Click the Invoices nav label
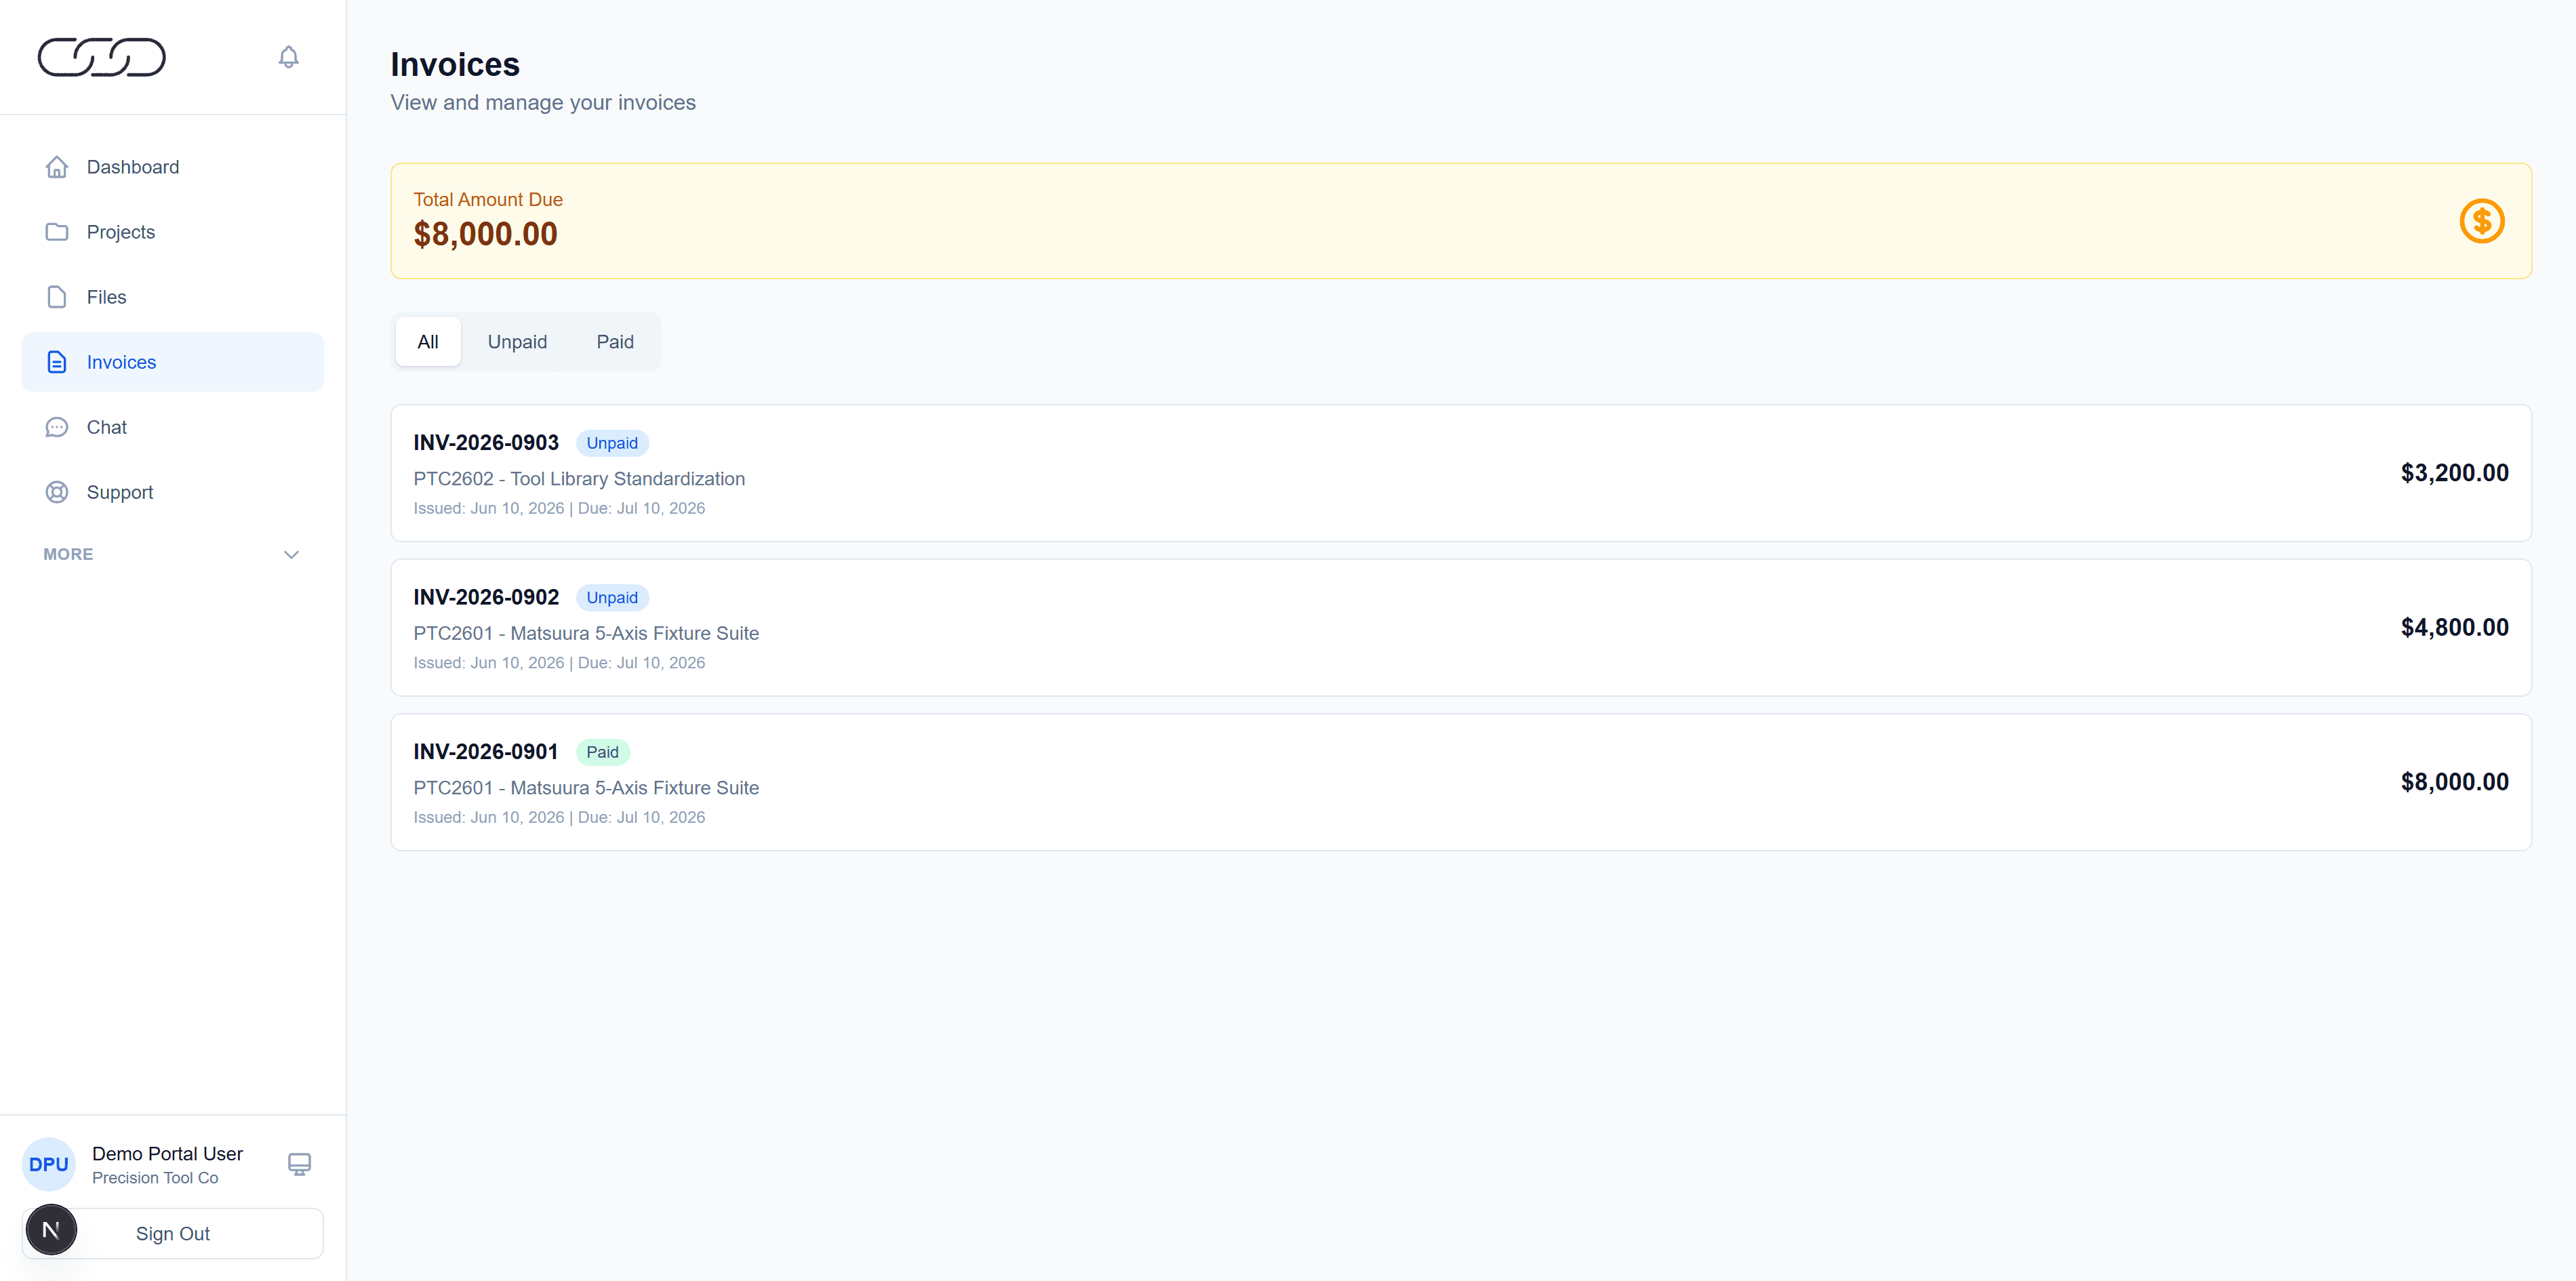 coord(121,362)
